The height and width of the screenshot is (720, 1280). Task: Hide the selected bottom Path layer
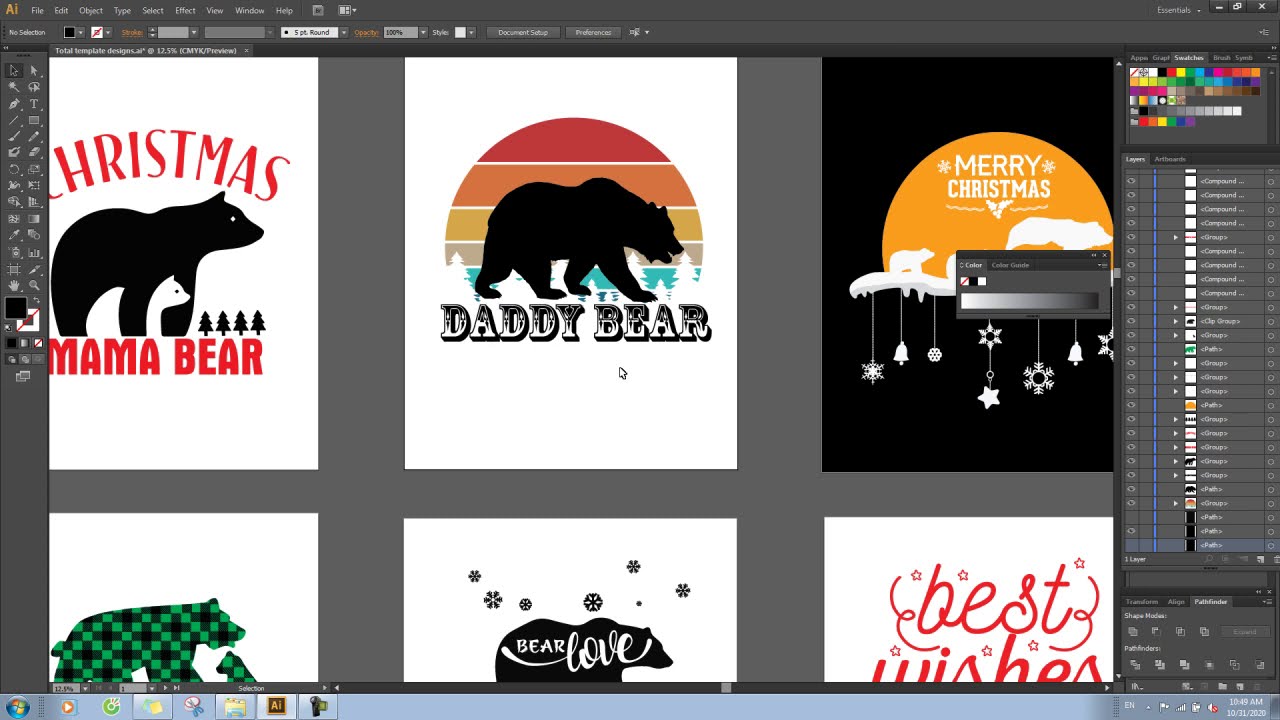coord(1131,545)
